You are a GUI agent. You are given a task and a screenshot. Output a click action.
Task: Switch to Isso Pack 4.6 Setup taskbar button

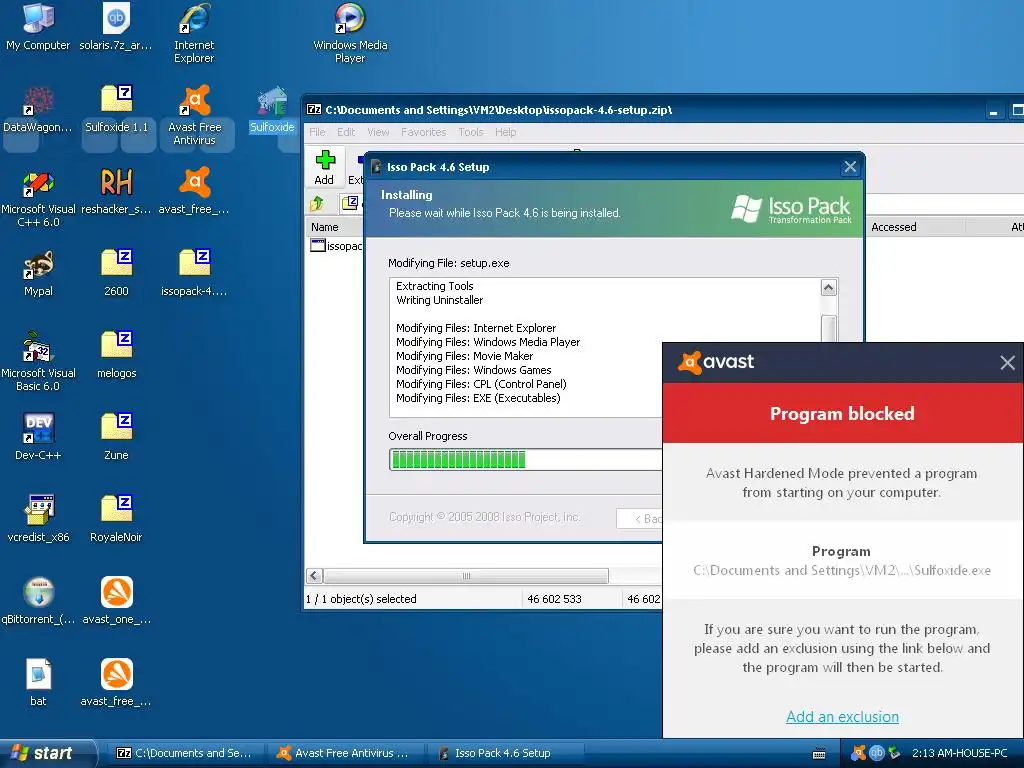[x=504, y=753]
